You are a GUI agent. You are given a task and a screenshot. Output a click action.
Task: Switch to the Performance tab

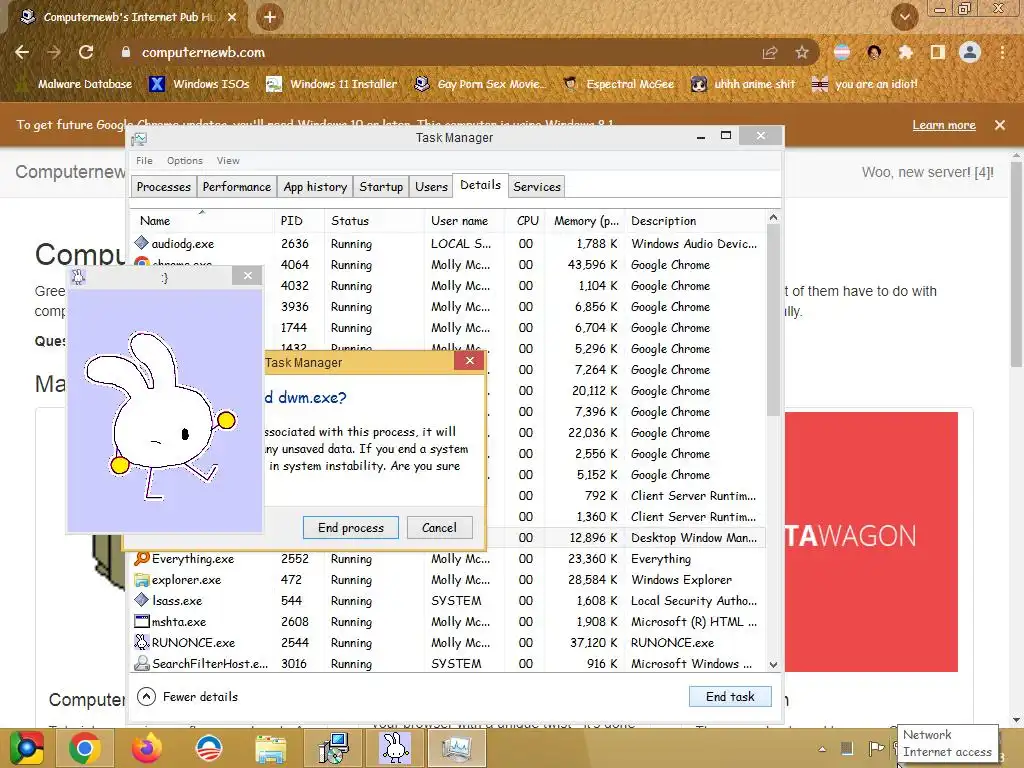[x=236, y=187]
